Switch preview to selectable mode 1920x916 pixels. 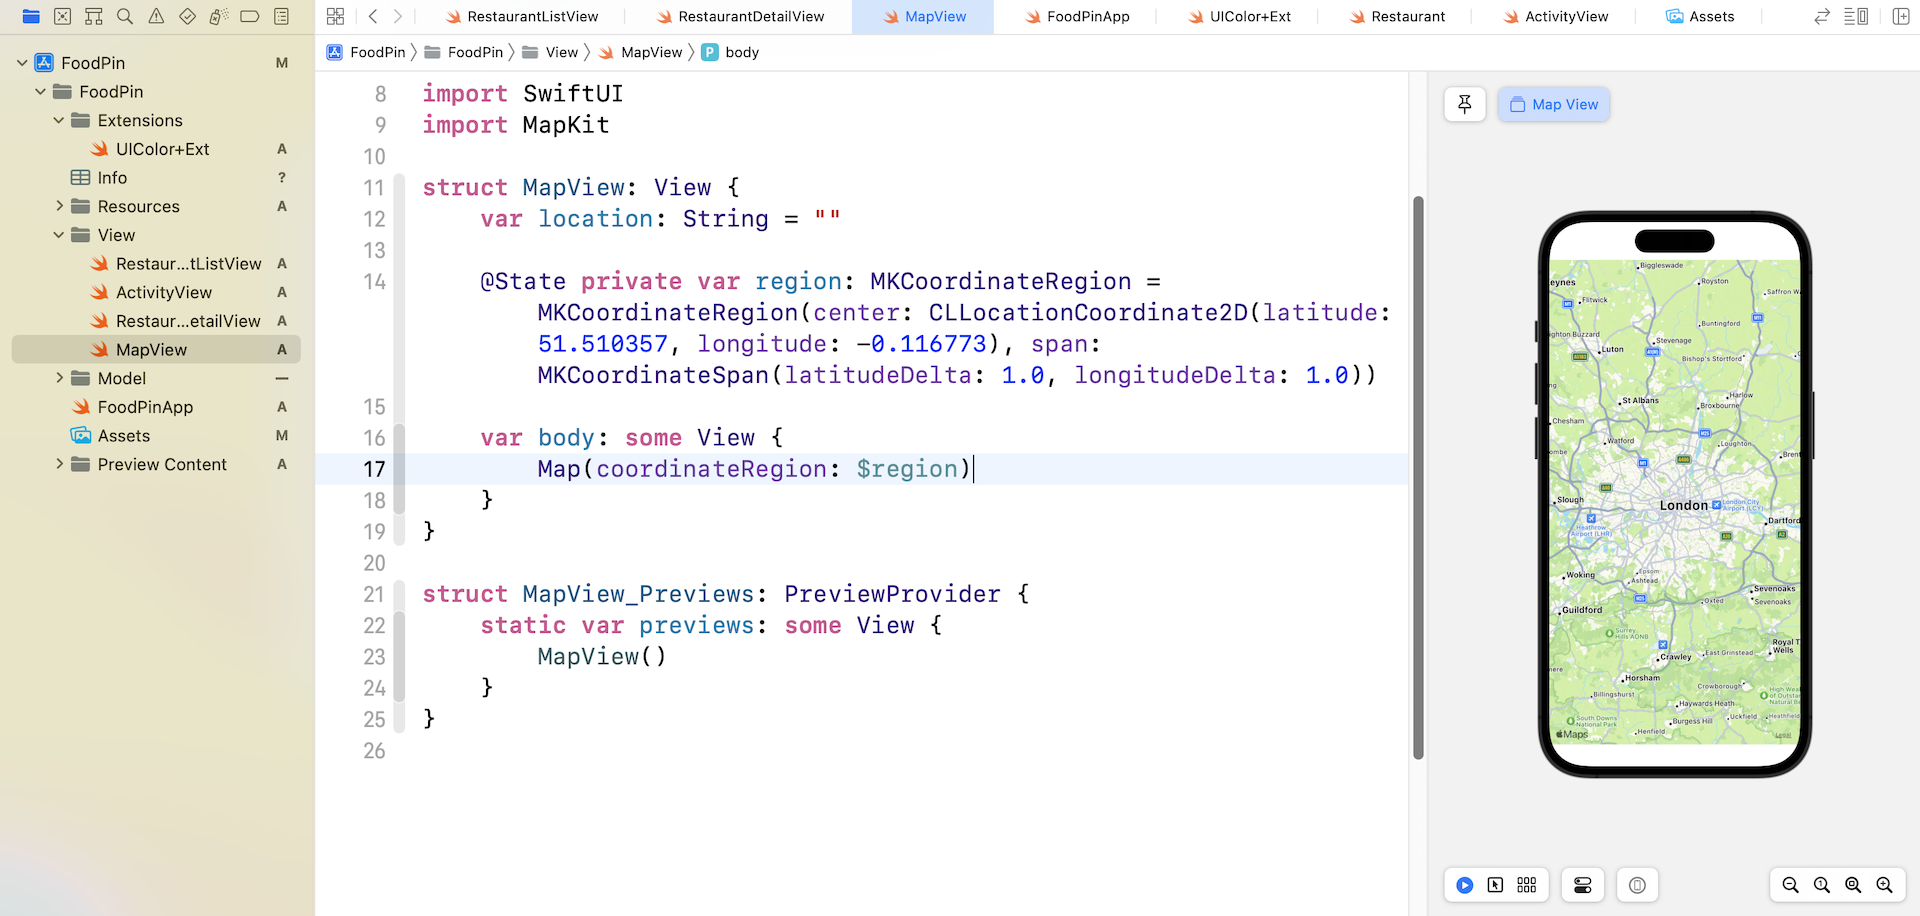click(1495, 885)
